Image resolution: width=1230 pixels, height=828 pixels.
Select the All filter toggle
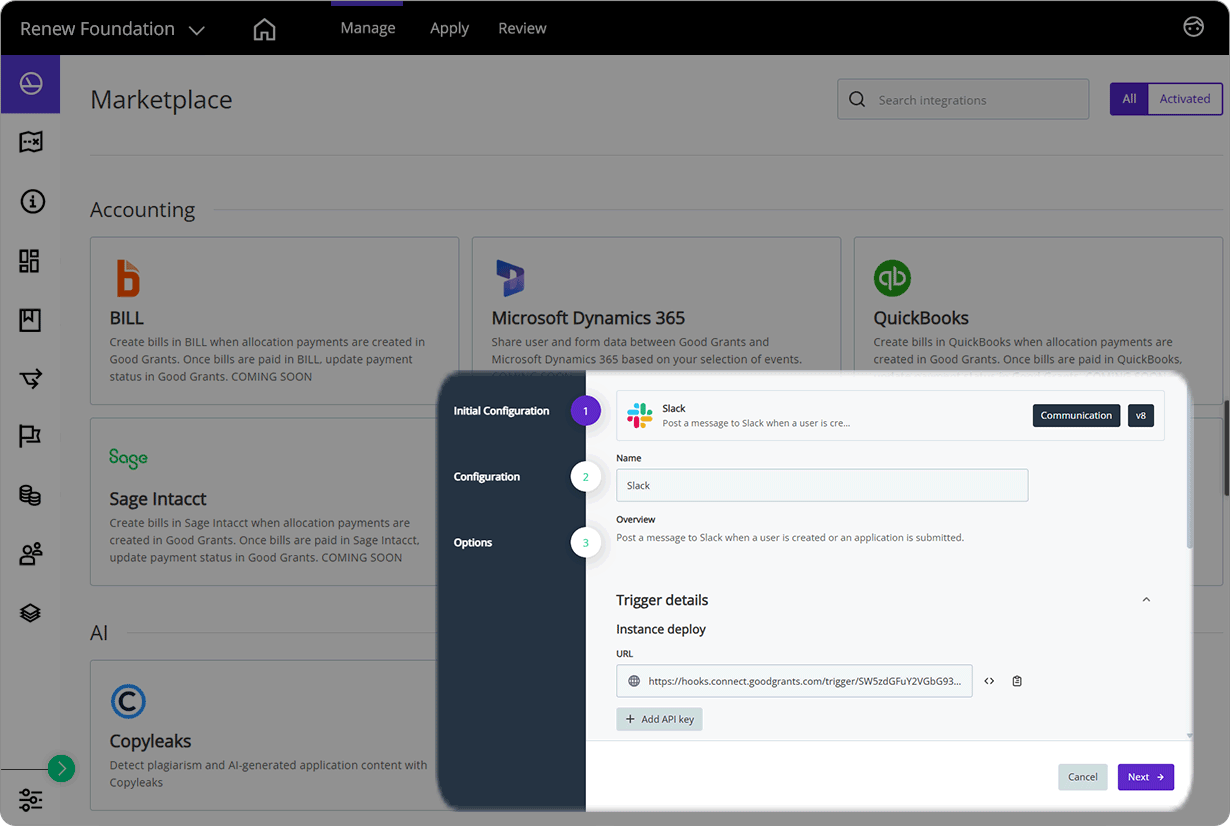(1129, 99)
